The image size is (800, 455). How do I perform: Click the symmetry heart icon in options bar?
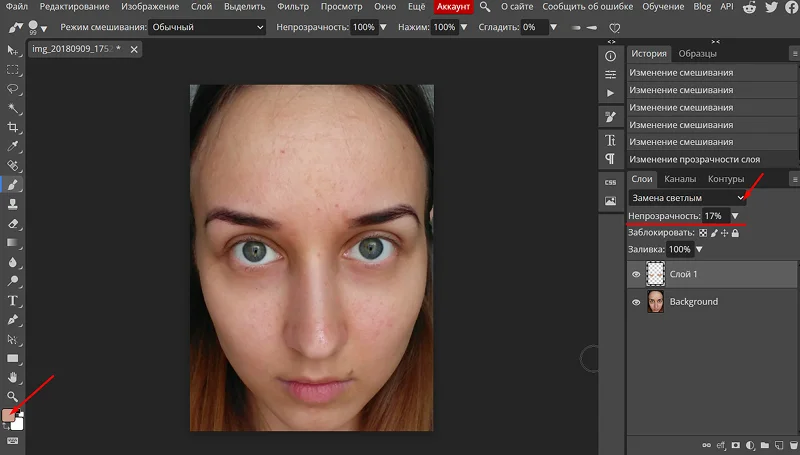click(x=615, y=28)
